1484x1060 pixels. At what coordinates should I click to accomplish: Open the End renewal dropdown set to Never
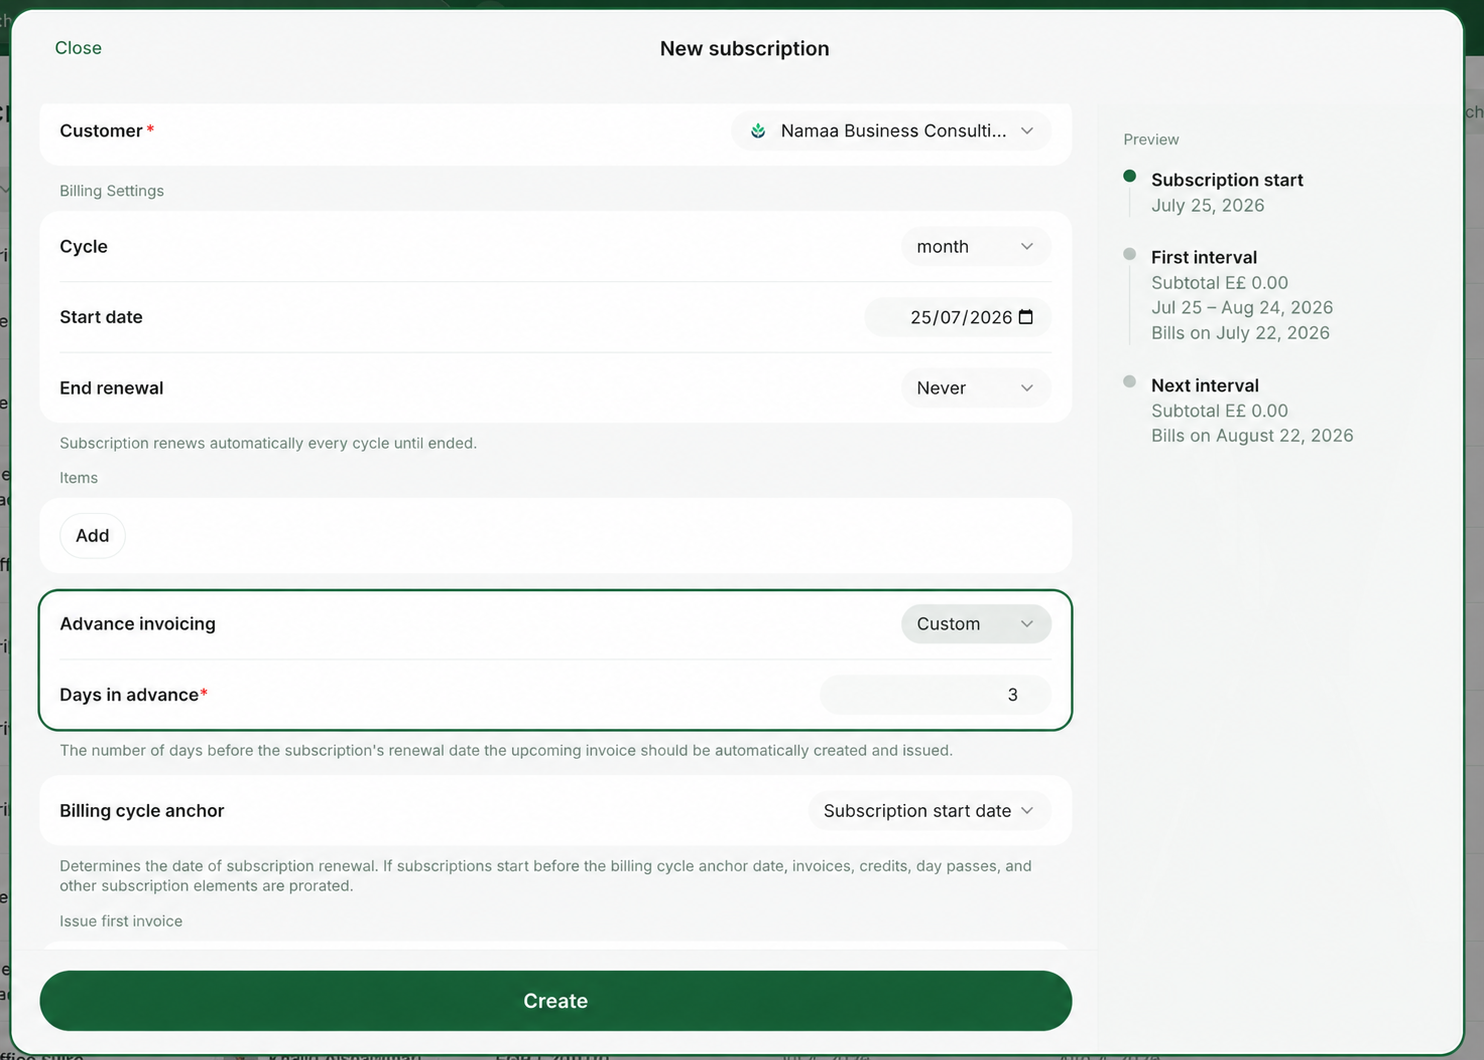975,388
